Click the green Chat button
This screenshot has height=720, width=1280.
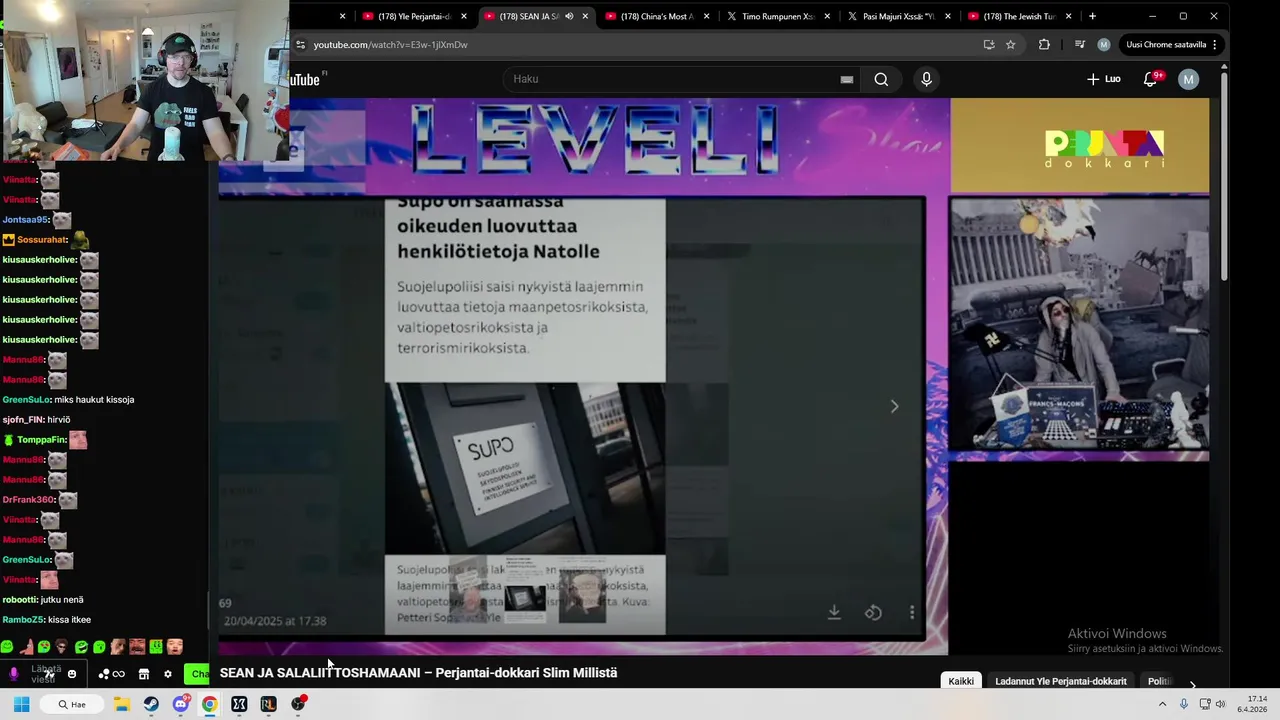tap(198, 674)
